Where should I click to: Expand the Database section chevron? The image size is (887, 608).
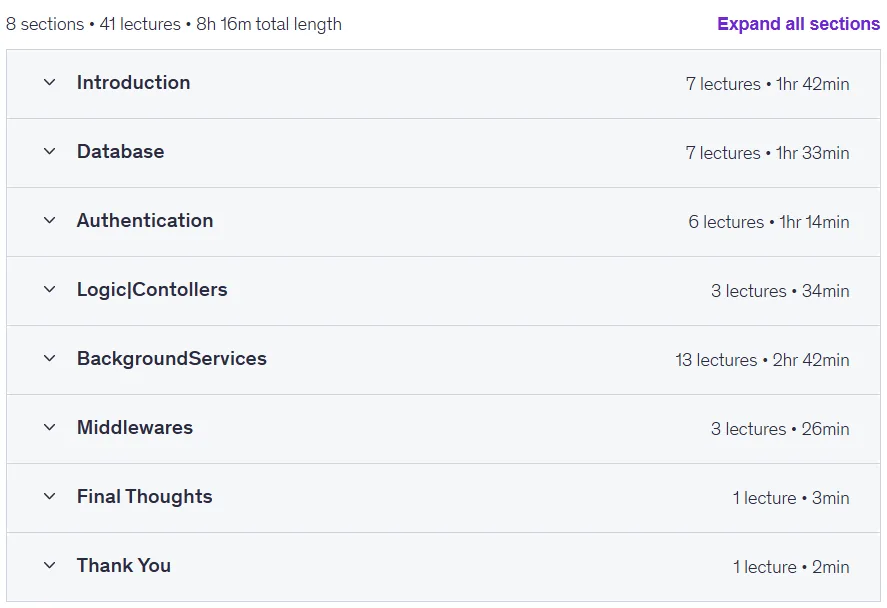point(50,152)
